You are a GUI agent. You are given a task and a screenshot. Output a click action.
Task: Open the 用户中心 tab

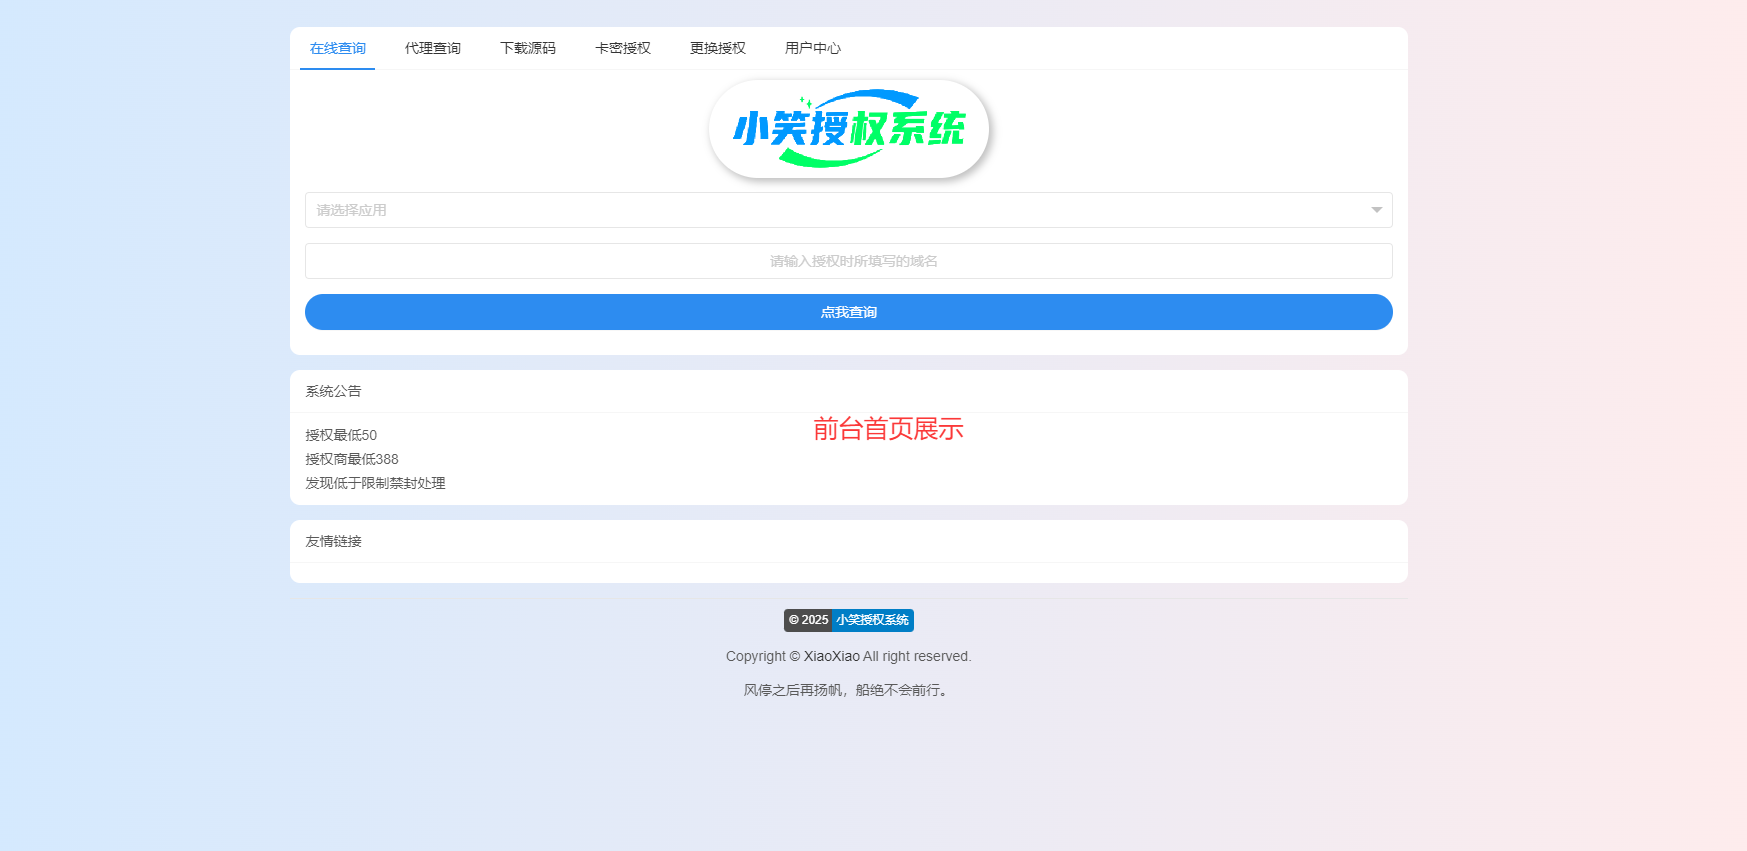(x=812, y=48)
